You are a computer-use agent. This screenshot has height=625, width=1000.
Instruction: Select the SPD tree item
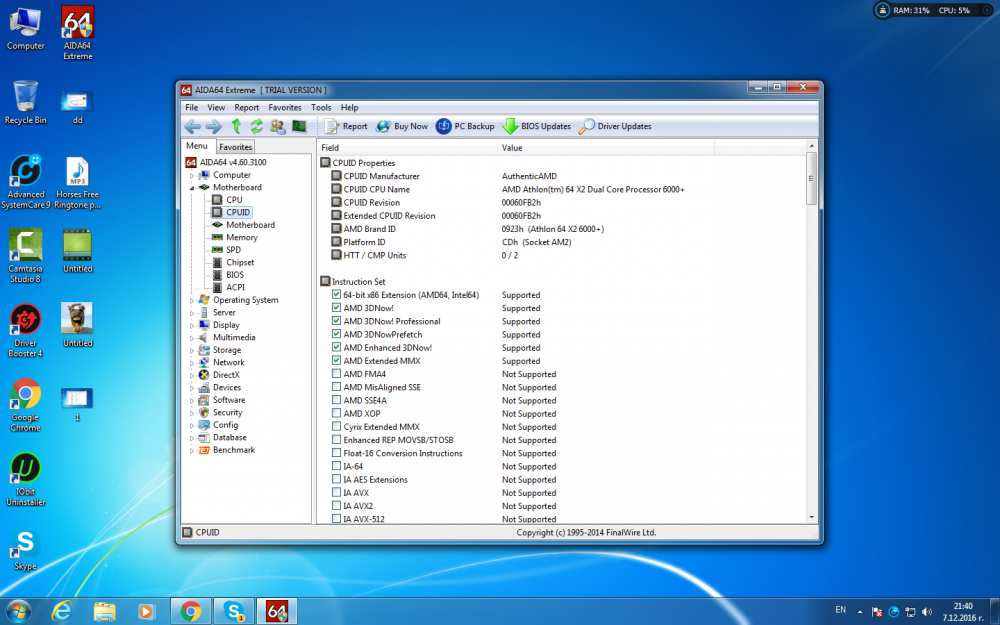coord(233,249)
